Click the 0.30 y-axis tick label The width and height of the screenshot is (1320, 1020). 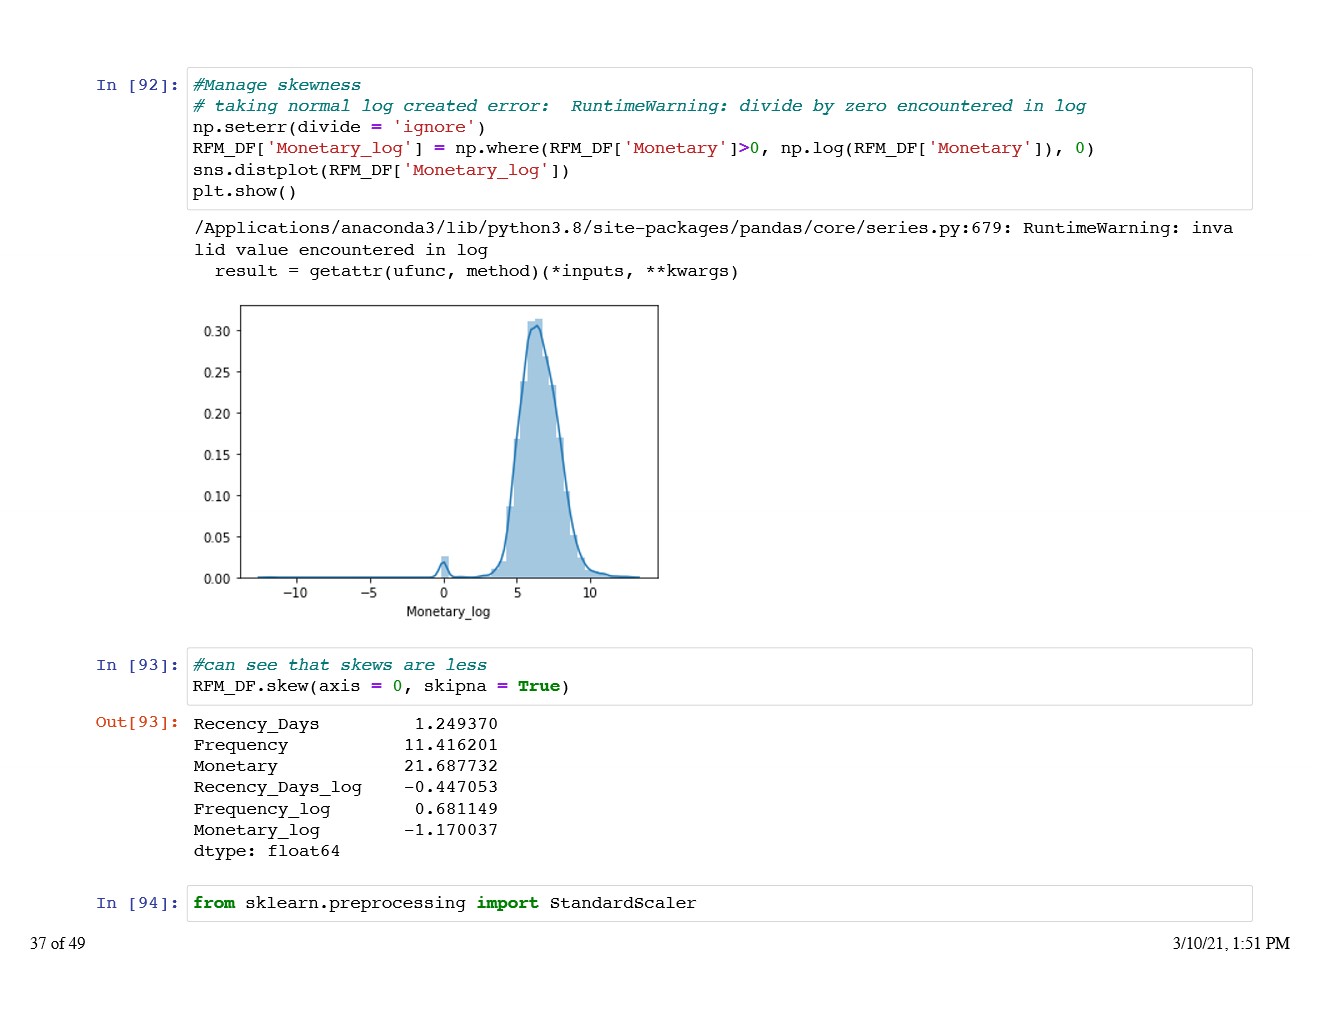216,331
